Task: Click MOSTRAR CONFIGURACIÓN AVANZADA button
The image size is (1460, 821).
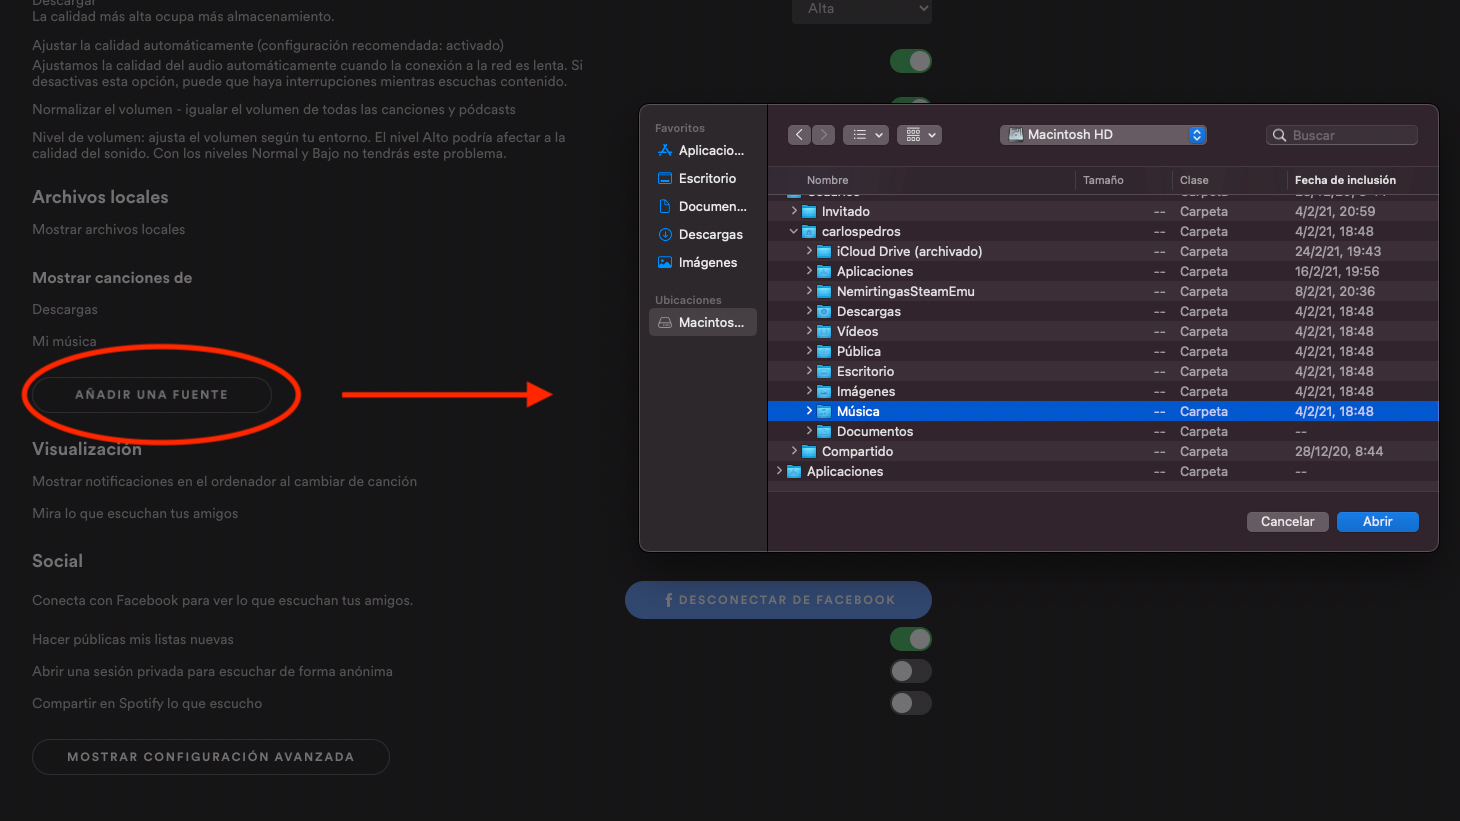Action: tap(211, 757)
